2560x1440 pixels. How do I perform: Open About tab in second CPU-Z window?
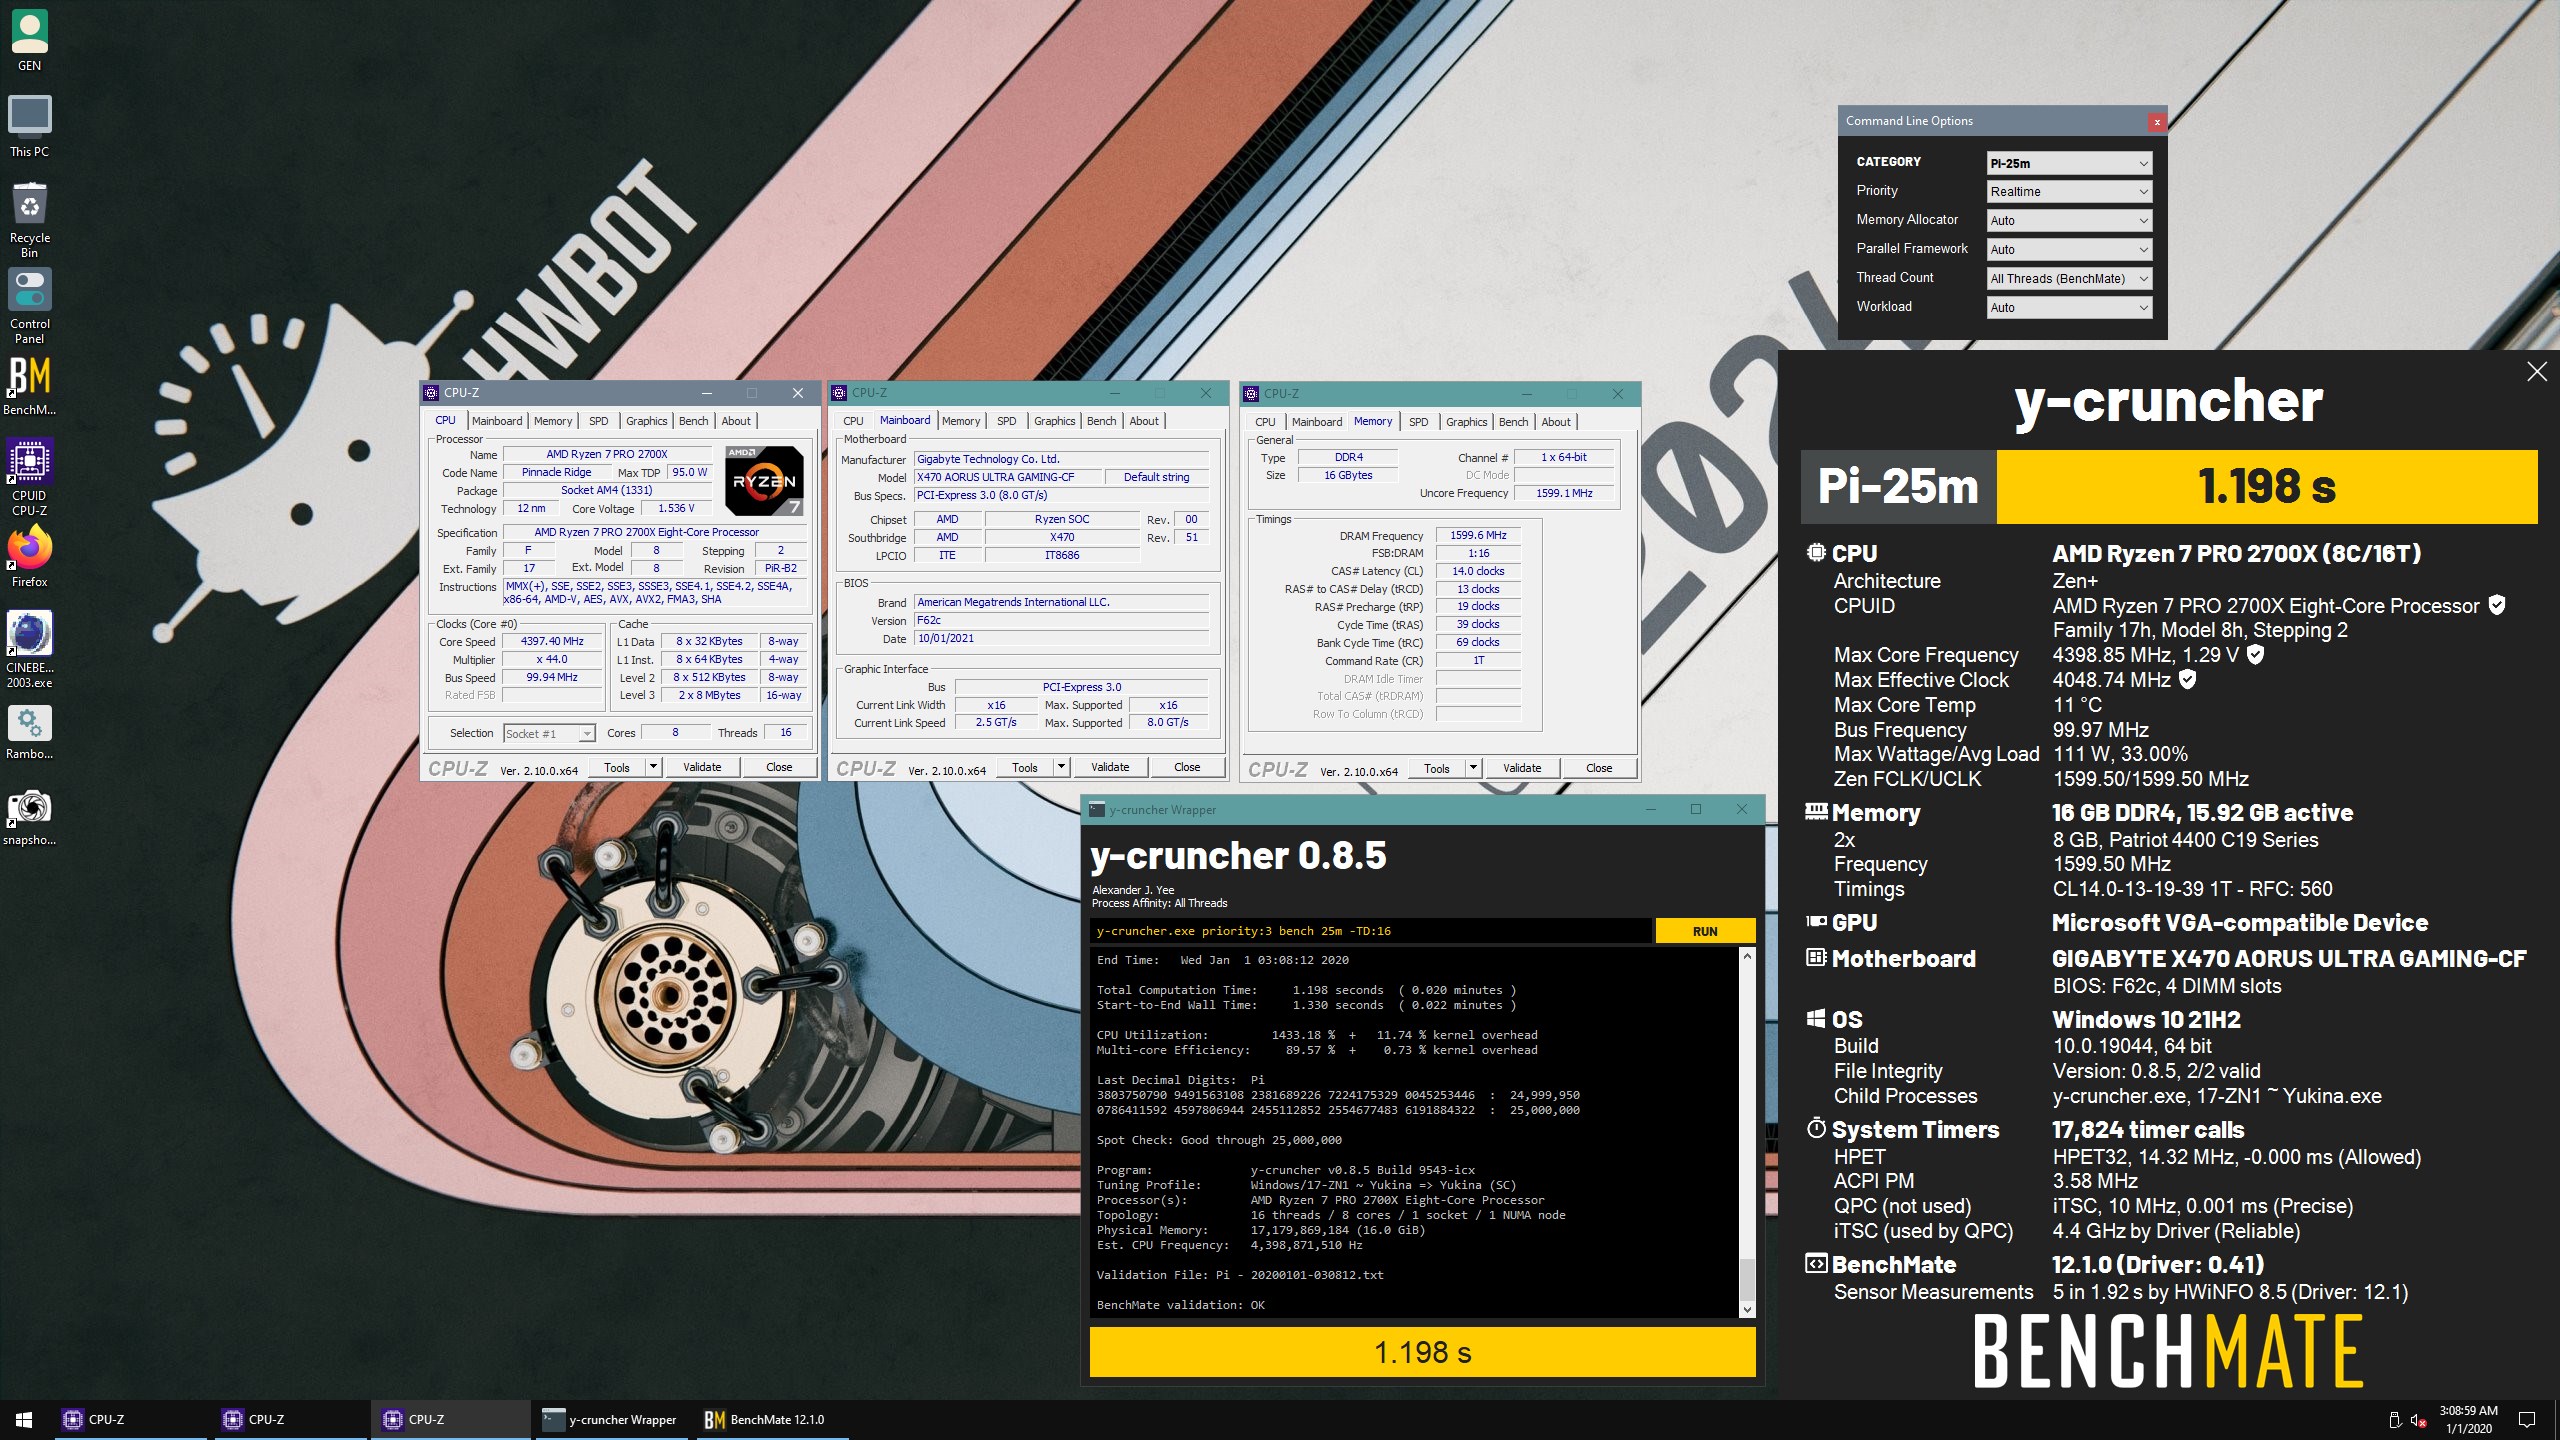[x=1144, y=421]
